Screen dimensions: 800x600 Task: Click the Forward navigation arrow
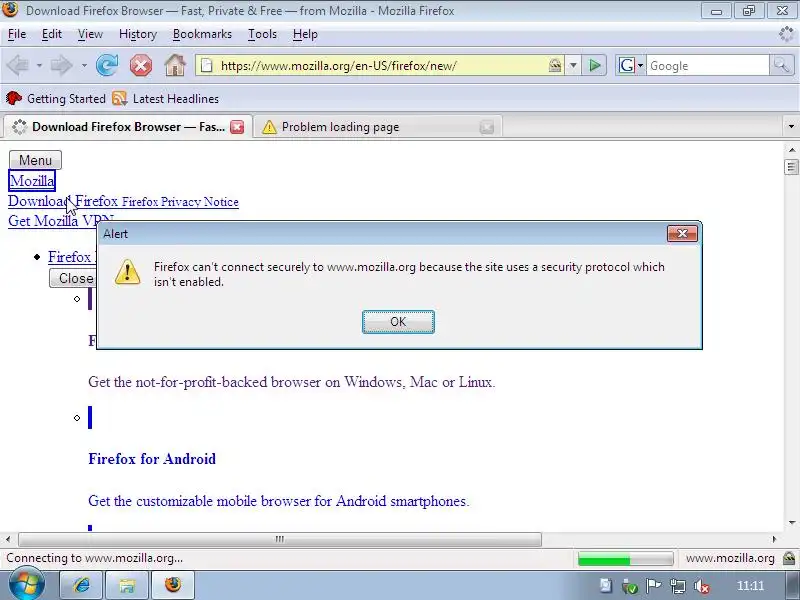62,65
